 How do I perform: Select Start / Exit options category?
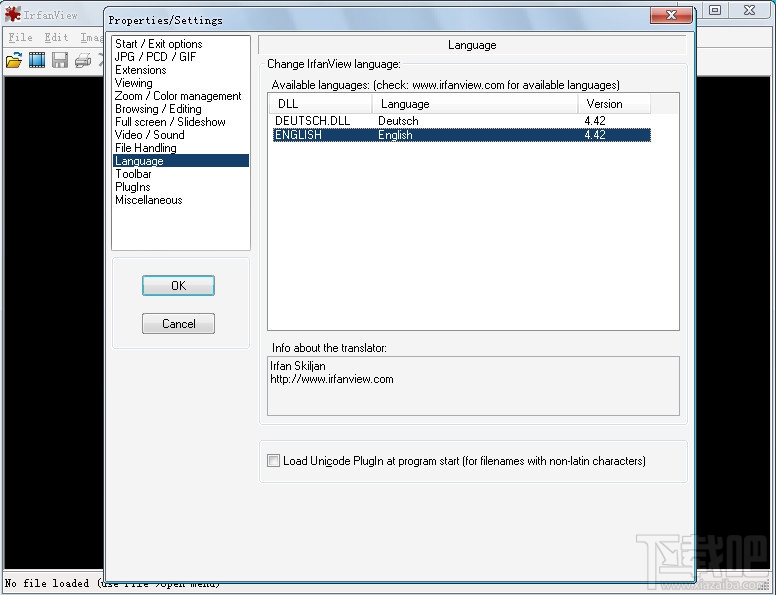(158, 44)
